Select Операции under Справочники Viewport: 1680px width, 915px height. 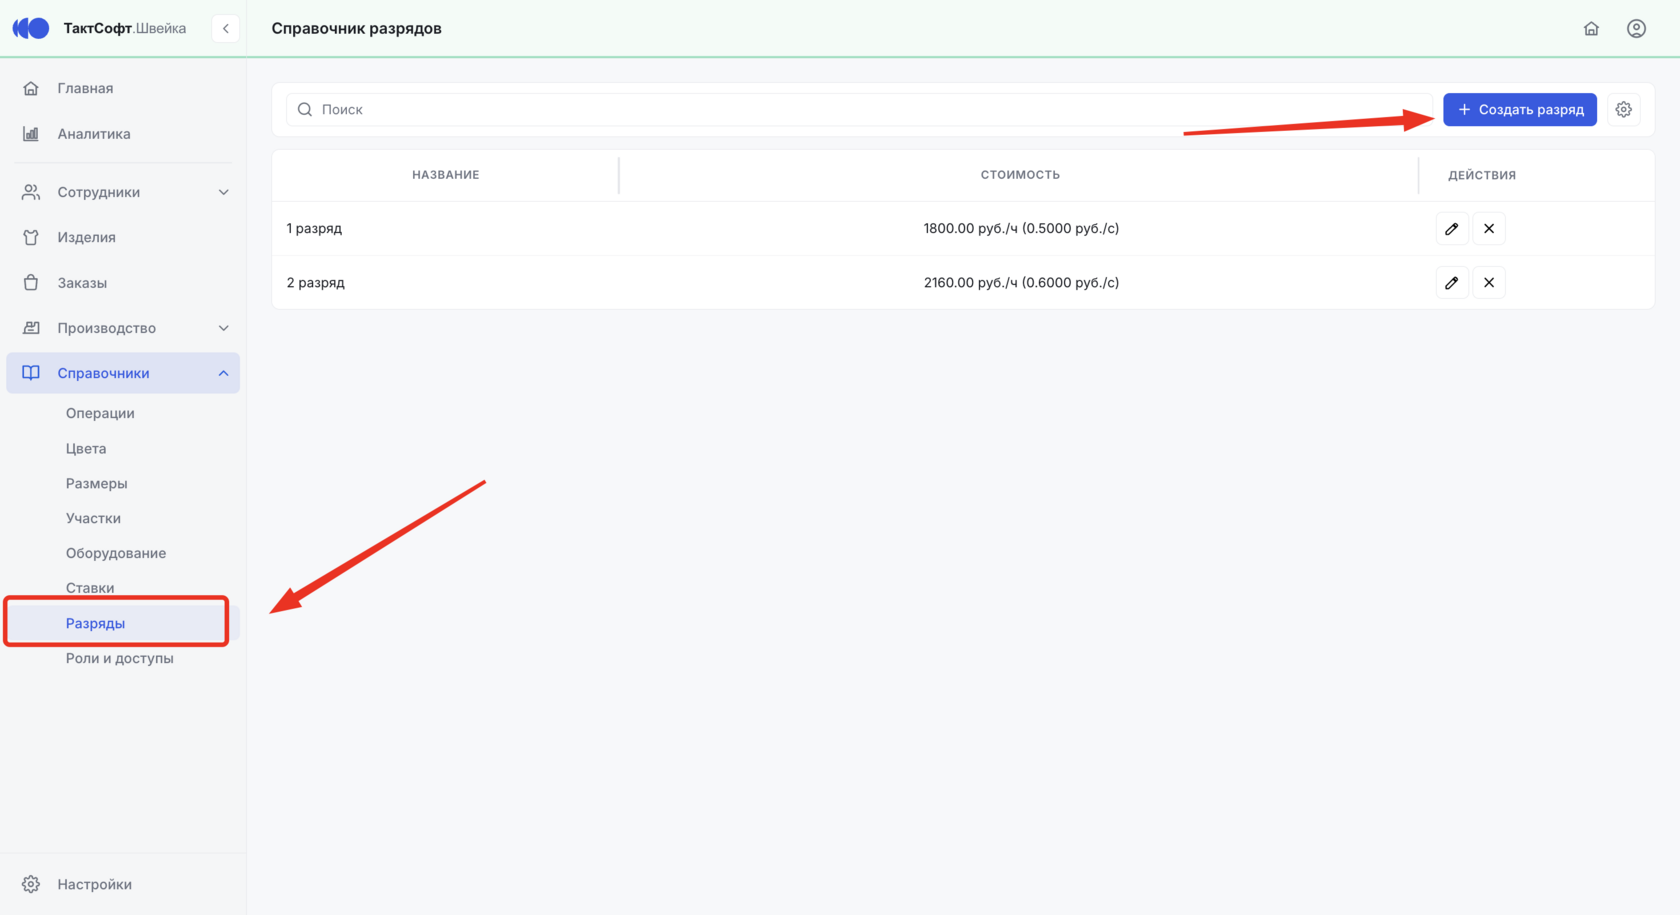pyautogui.click(x=100, y=413)
